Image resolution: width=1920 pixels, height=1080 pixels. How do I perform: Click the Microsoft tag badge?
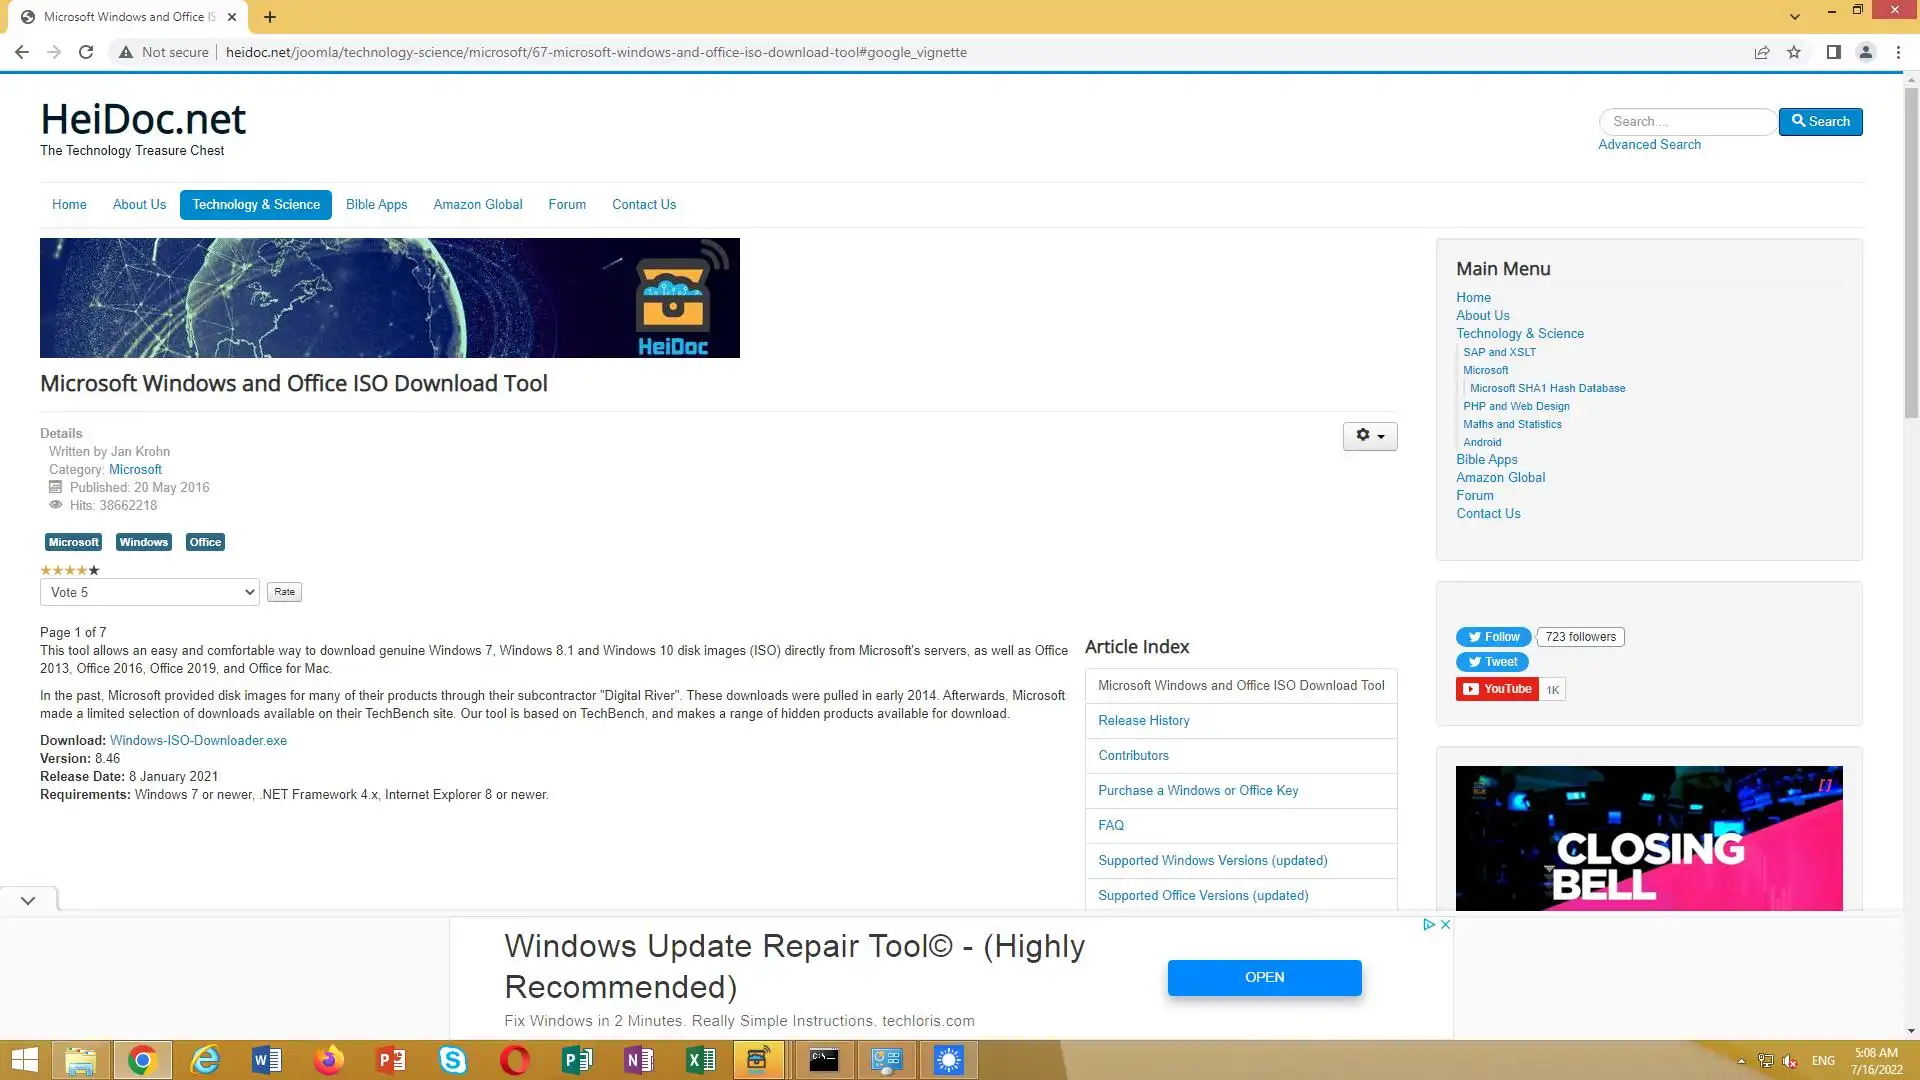pos(74,542)
